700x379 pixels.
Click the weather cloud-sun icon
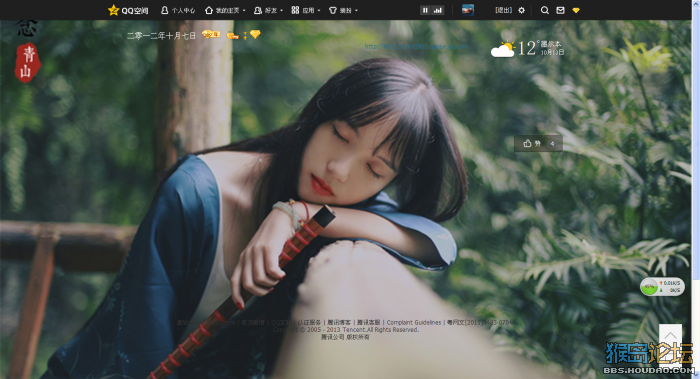coord(503,49)
